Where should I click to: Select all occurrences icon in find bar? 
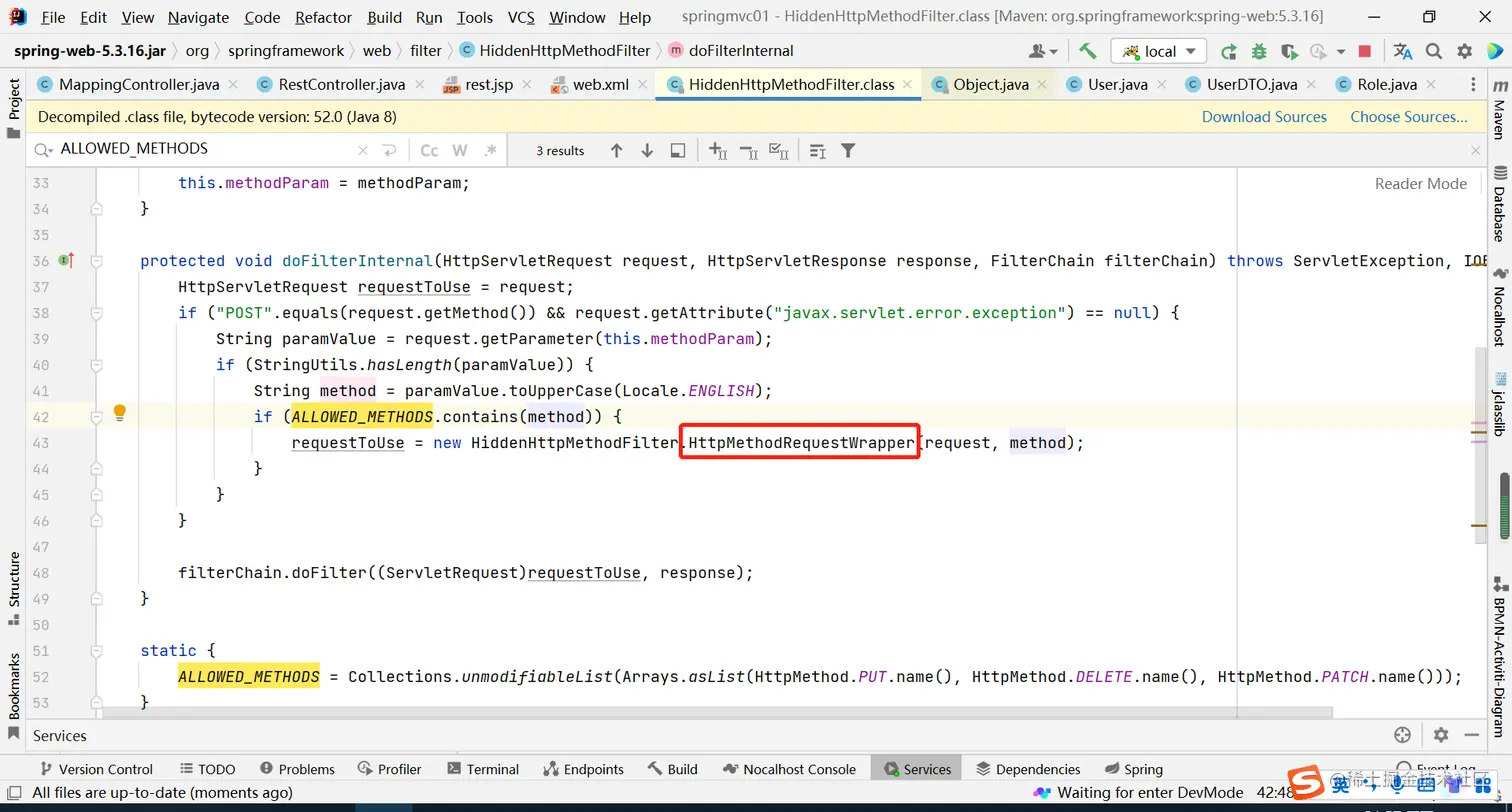tap(778, 150)
